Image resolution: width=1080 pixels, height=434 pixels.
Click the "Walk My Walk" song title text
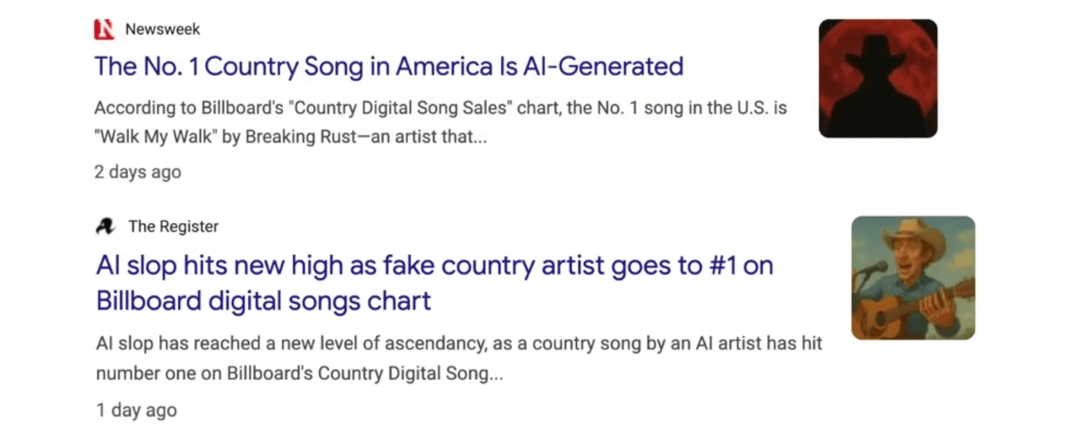click(x=155, y=138)
